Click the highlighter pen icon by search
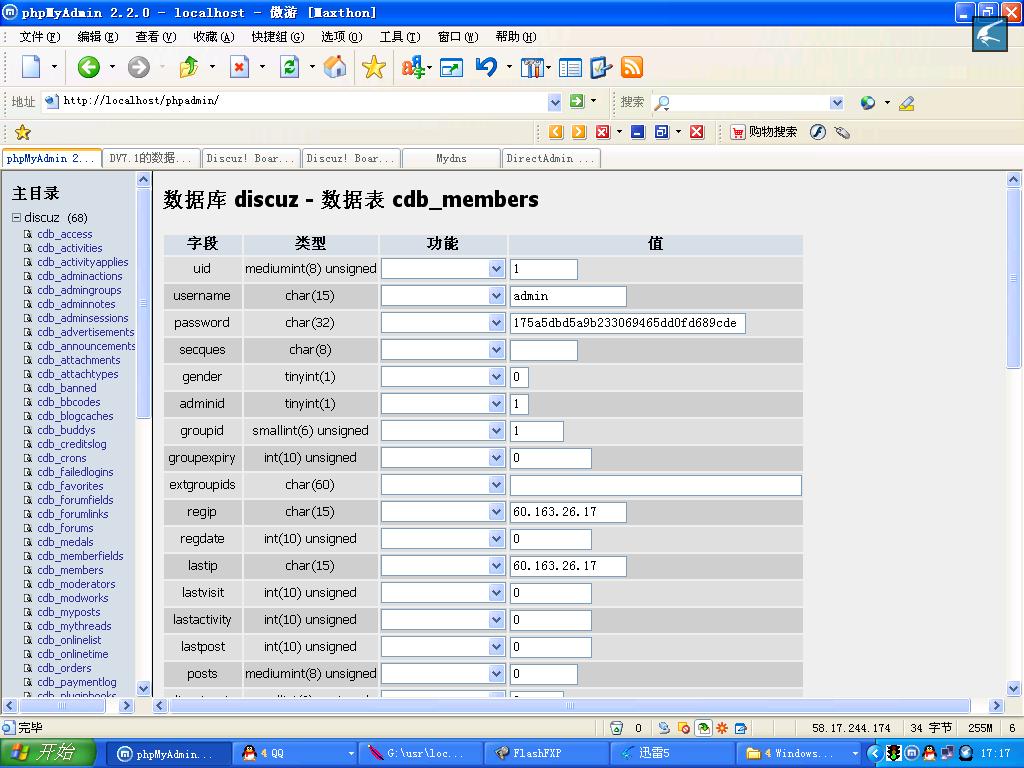 click(x=906, y=103)
